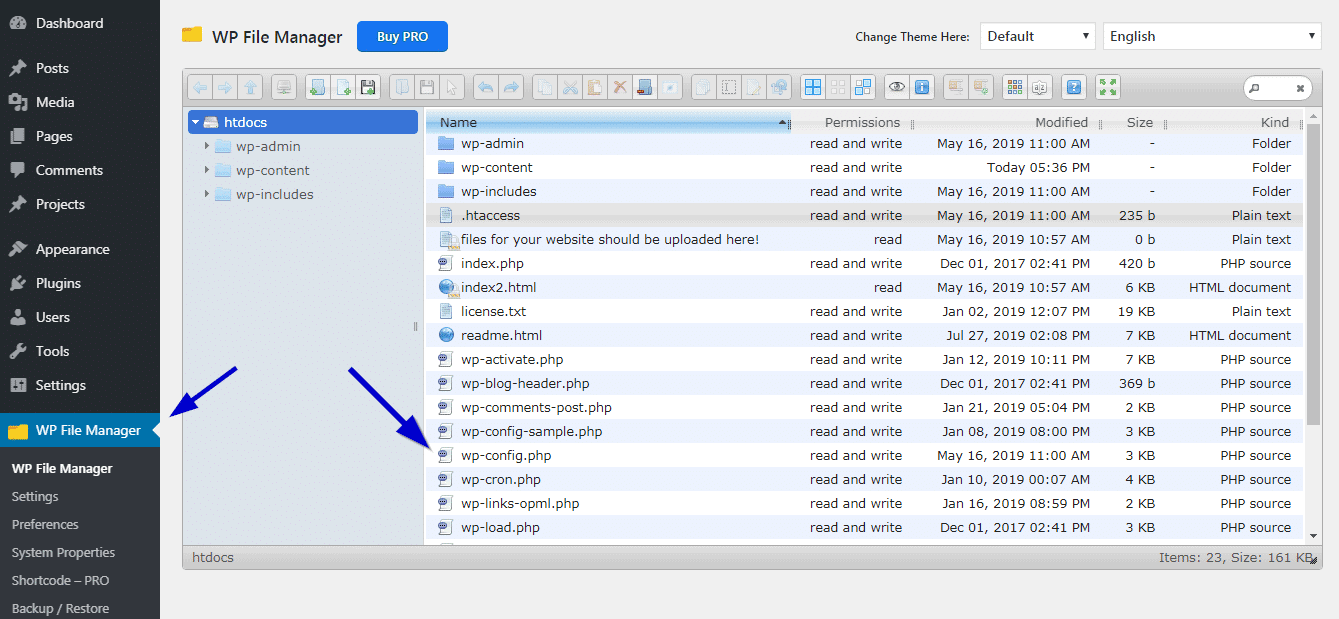Create a new file with toolbar icon
Image resolution: width=1339 pixels, height=619 pixels.
[343, 87]
